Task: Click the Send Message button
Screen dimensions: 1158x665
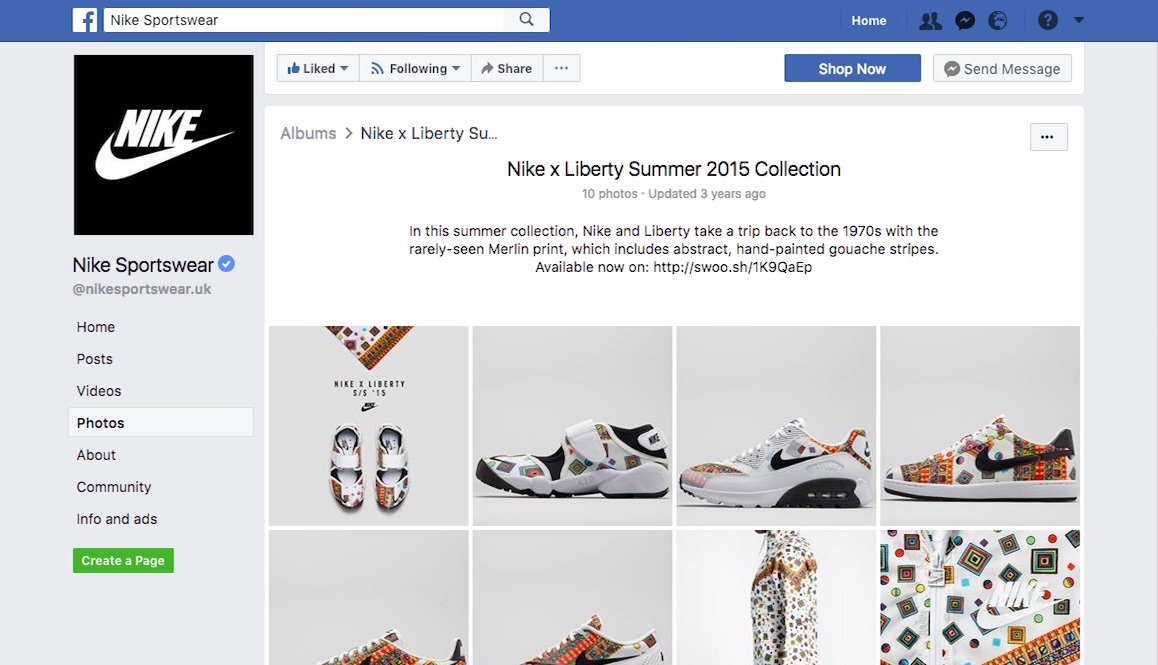Action: click(x=1002, y=69)
